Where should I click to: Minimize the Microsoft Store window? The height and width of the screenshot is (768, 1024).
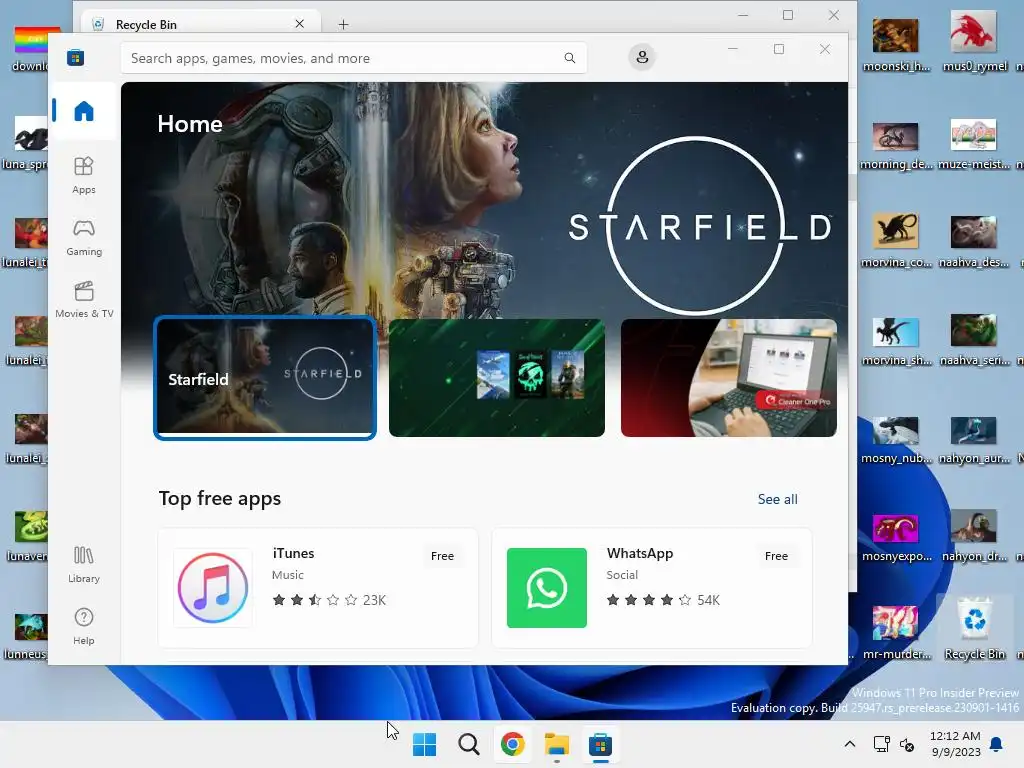coord(733,50)
